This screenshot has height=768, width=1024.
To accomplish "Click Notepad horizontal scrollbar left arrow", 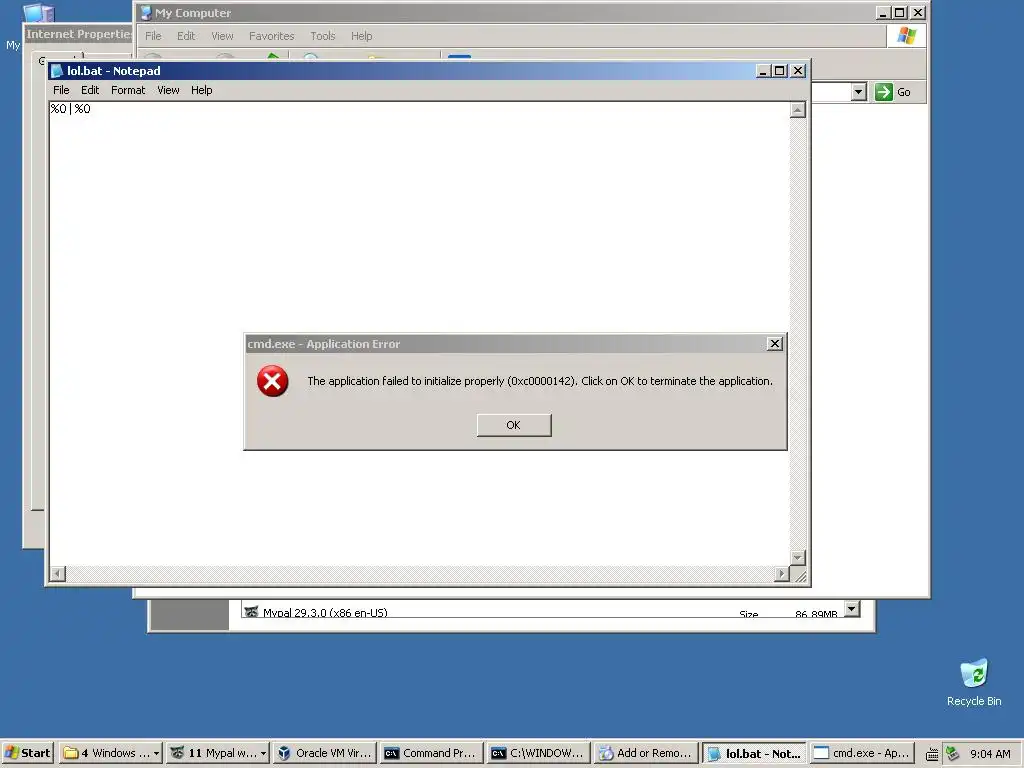I will (x=57, y=573).
